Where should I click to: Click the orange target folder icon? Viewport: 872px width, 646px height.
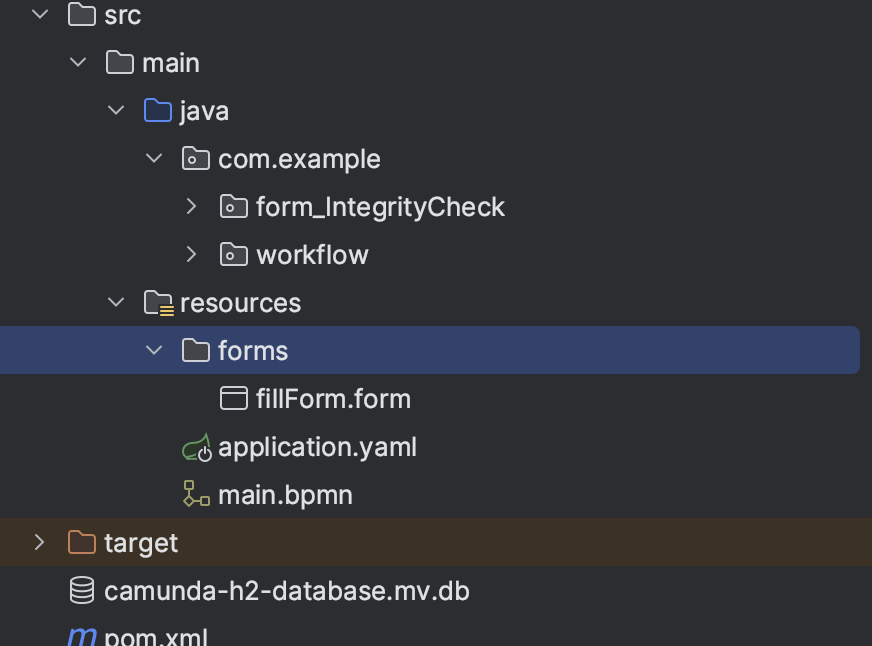[x=81, y=543]
